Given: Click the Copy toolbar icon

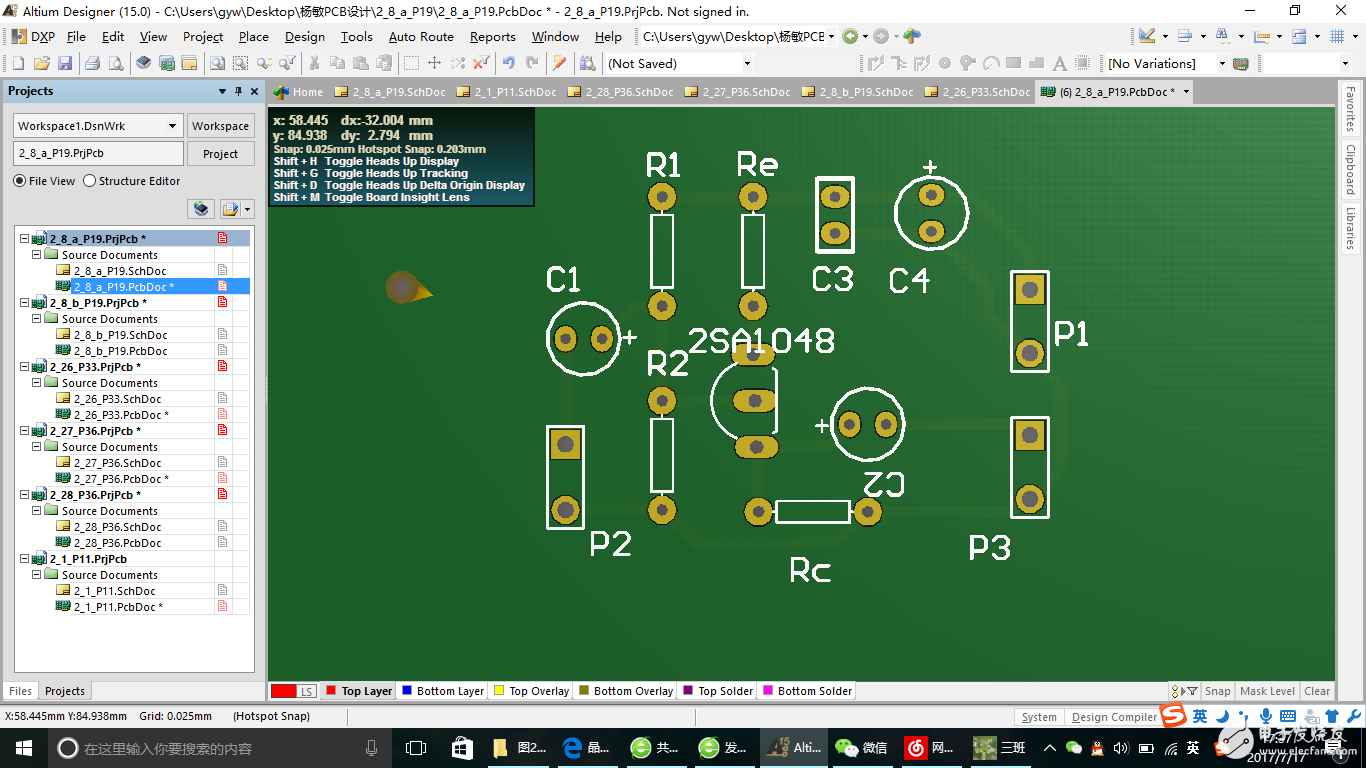Looking at the screenshot, I should (338, 63).
